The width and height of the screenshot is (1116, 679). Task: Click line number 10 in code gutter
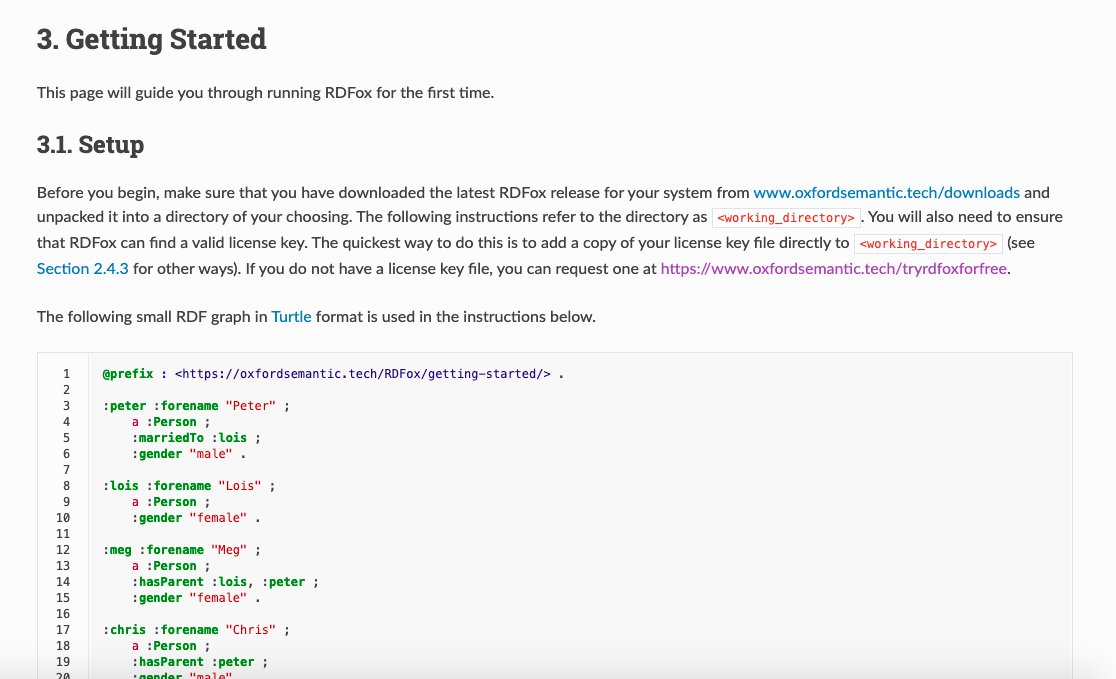63,518
